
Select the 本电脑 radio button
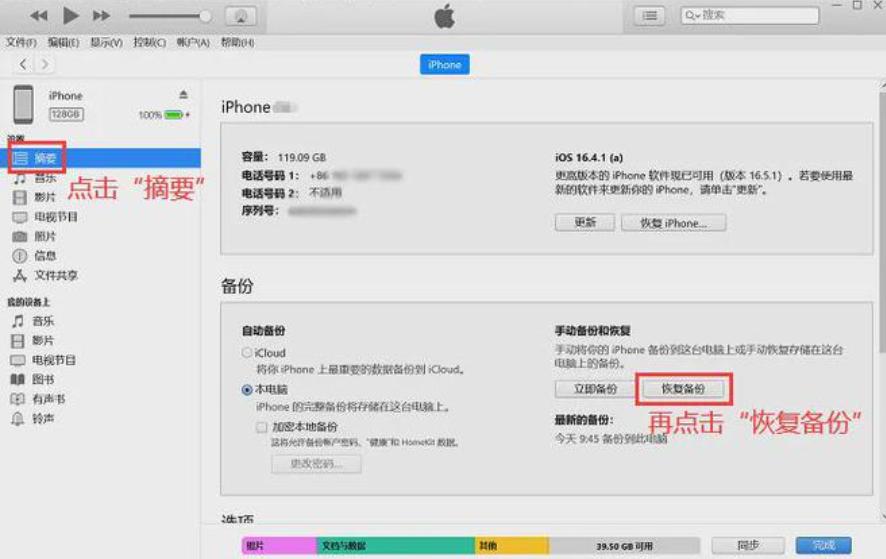click(247, 389)
